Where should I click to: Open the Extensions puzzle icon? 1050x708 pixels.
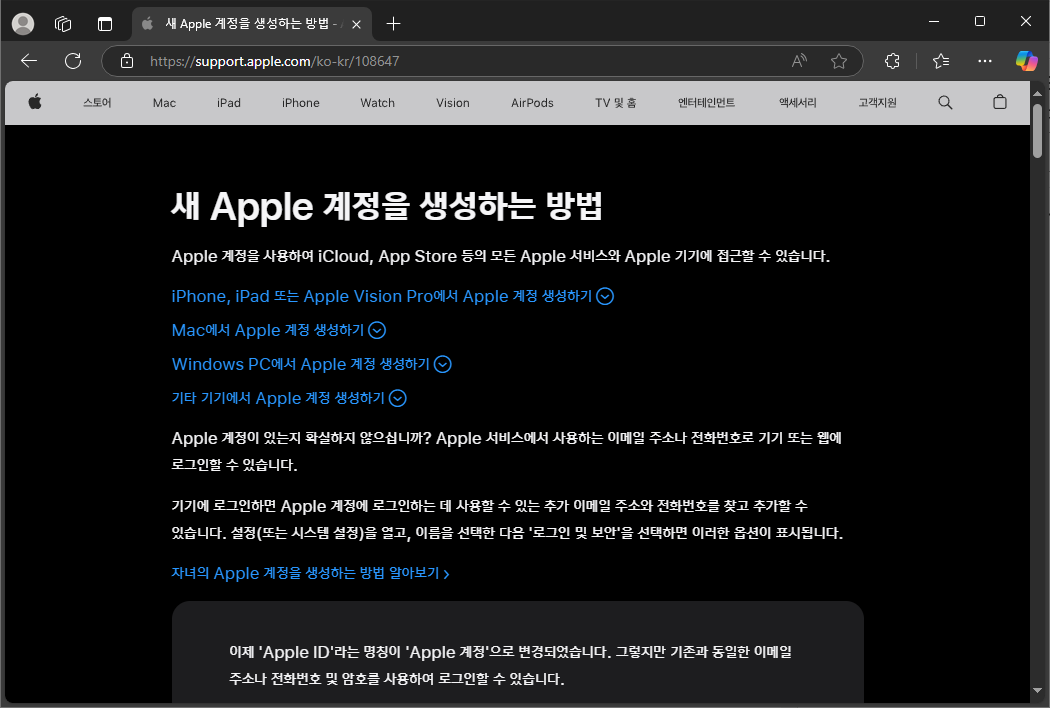[x=892, y=61]
